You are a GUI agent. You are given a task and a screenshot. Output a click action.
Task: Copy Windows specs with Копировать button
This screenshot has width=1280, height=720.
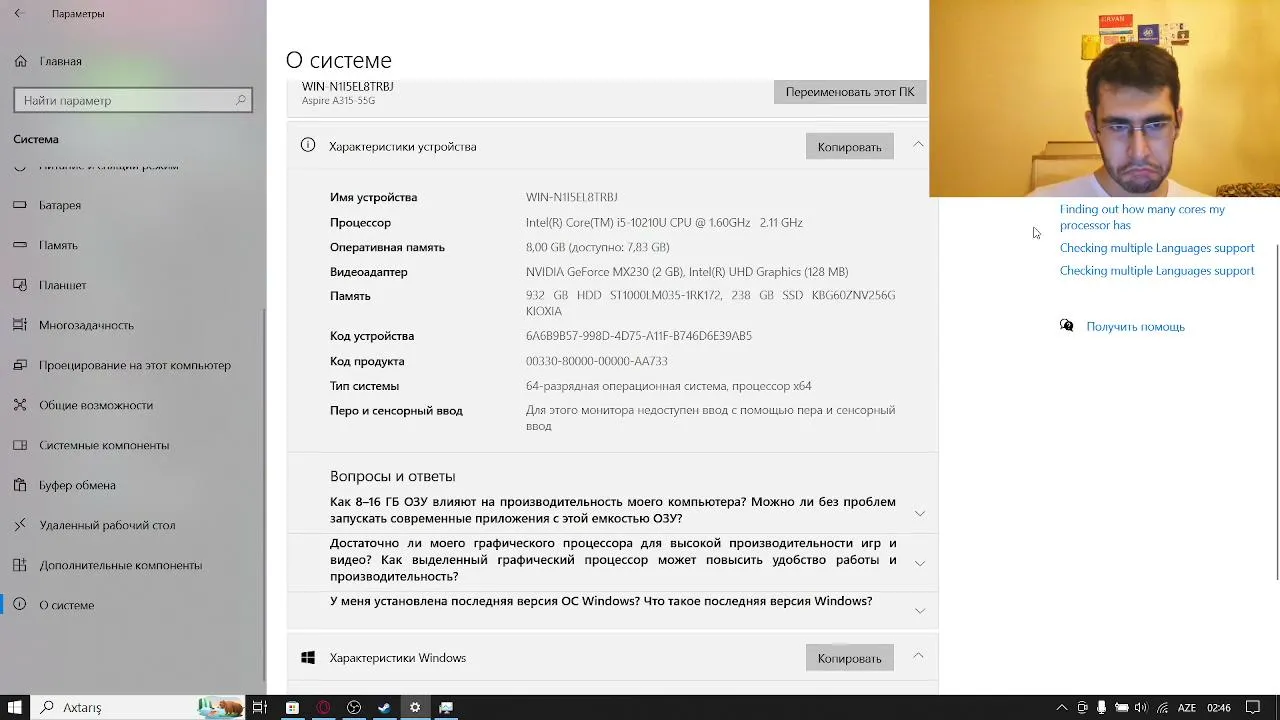click(x=849, y=658)
